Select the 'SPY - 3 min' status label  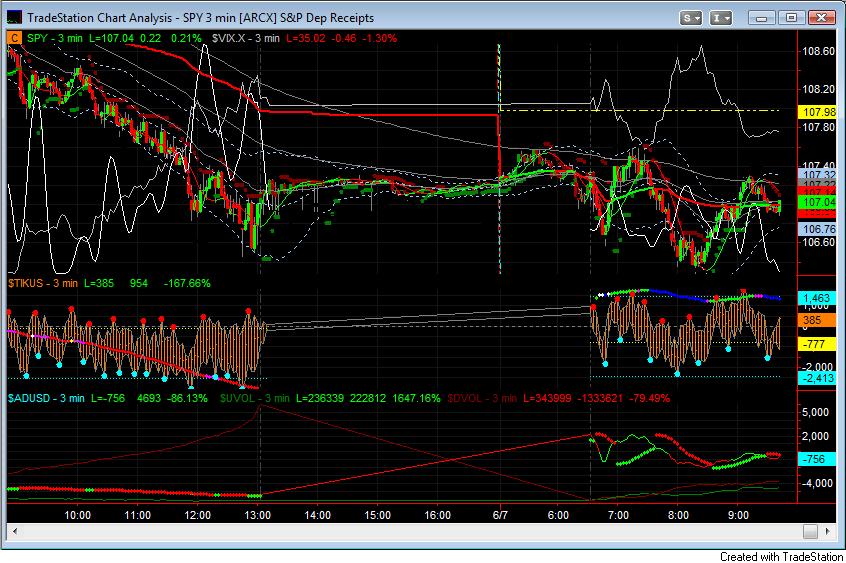(x=55, y=38)
